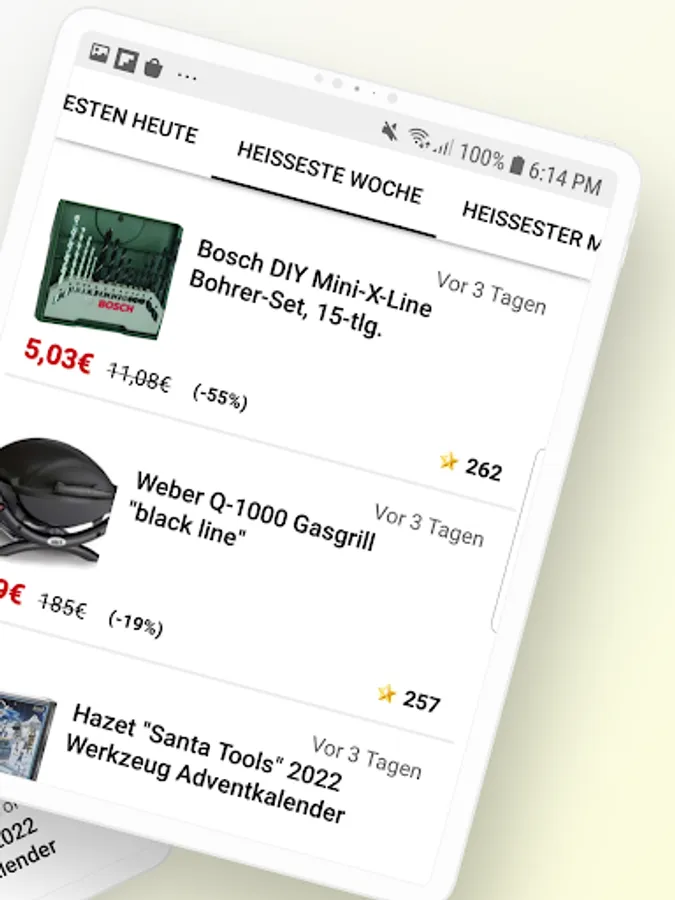Screen dimensions: 675x900
Task: Tap the Wi-Fi signal icon
Action: tap(420, 138)
